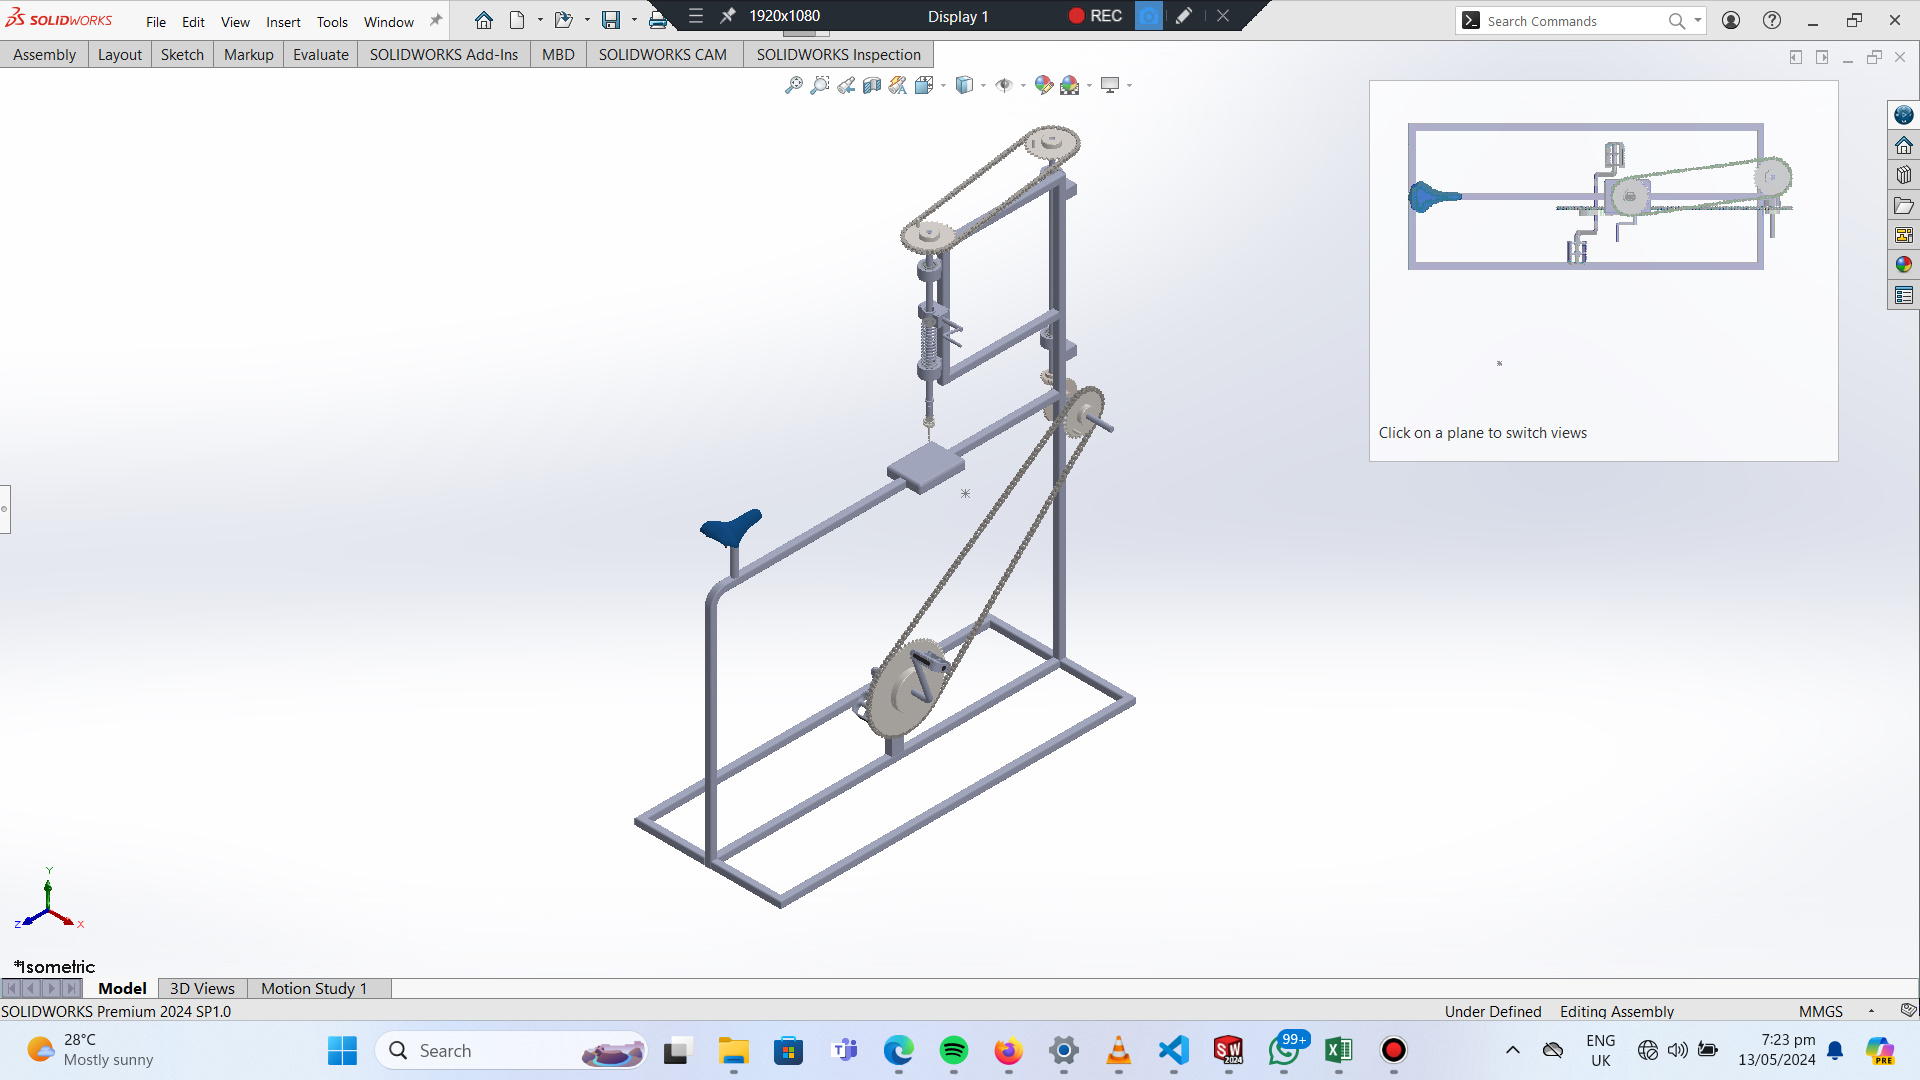Viewport: 1920px width, 1080px height.
Task: Click the Apply Scene icon
Action: pyautogui.click(x=1070, y=85)
